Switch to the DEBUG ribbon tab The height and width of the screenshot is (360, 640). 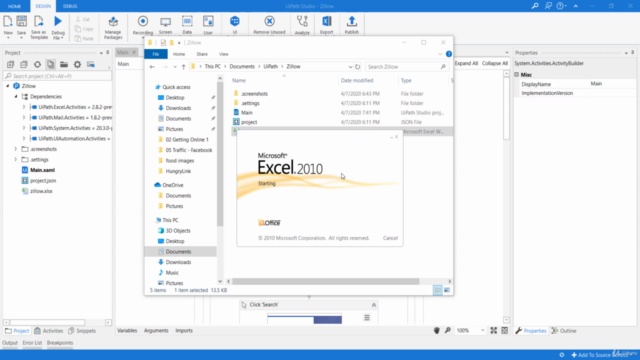(x=70, y=6)
